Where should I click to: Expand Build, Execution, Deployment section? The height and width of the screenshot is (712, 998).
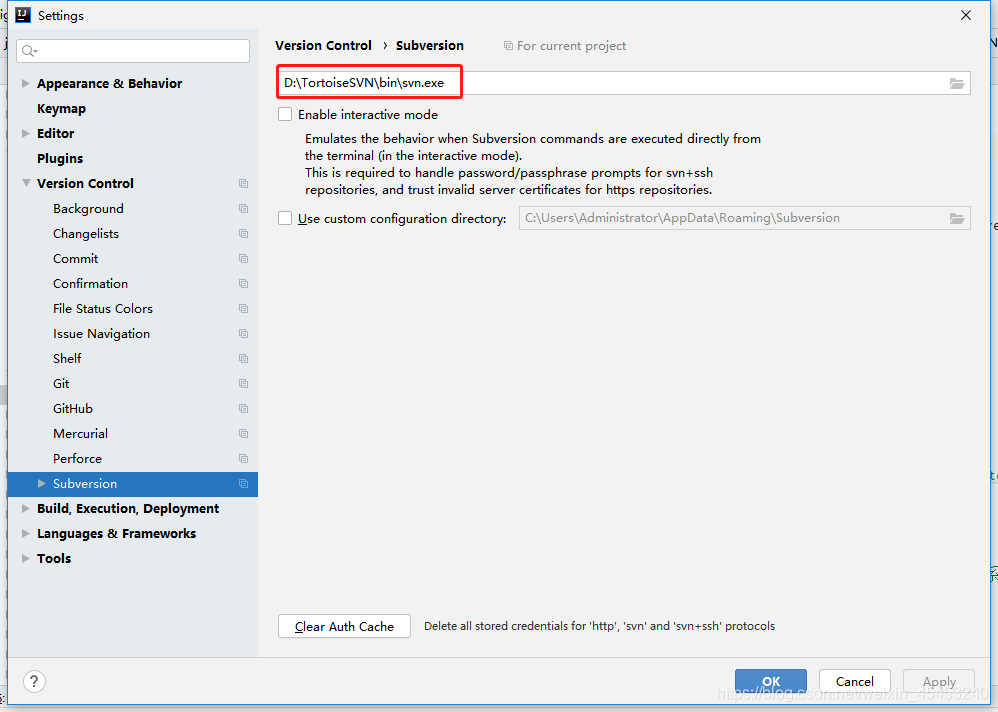click(25, 508)
